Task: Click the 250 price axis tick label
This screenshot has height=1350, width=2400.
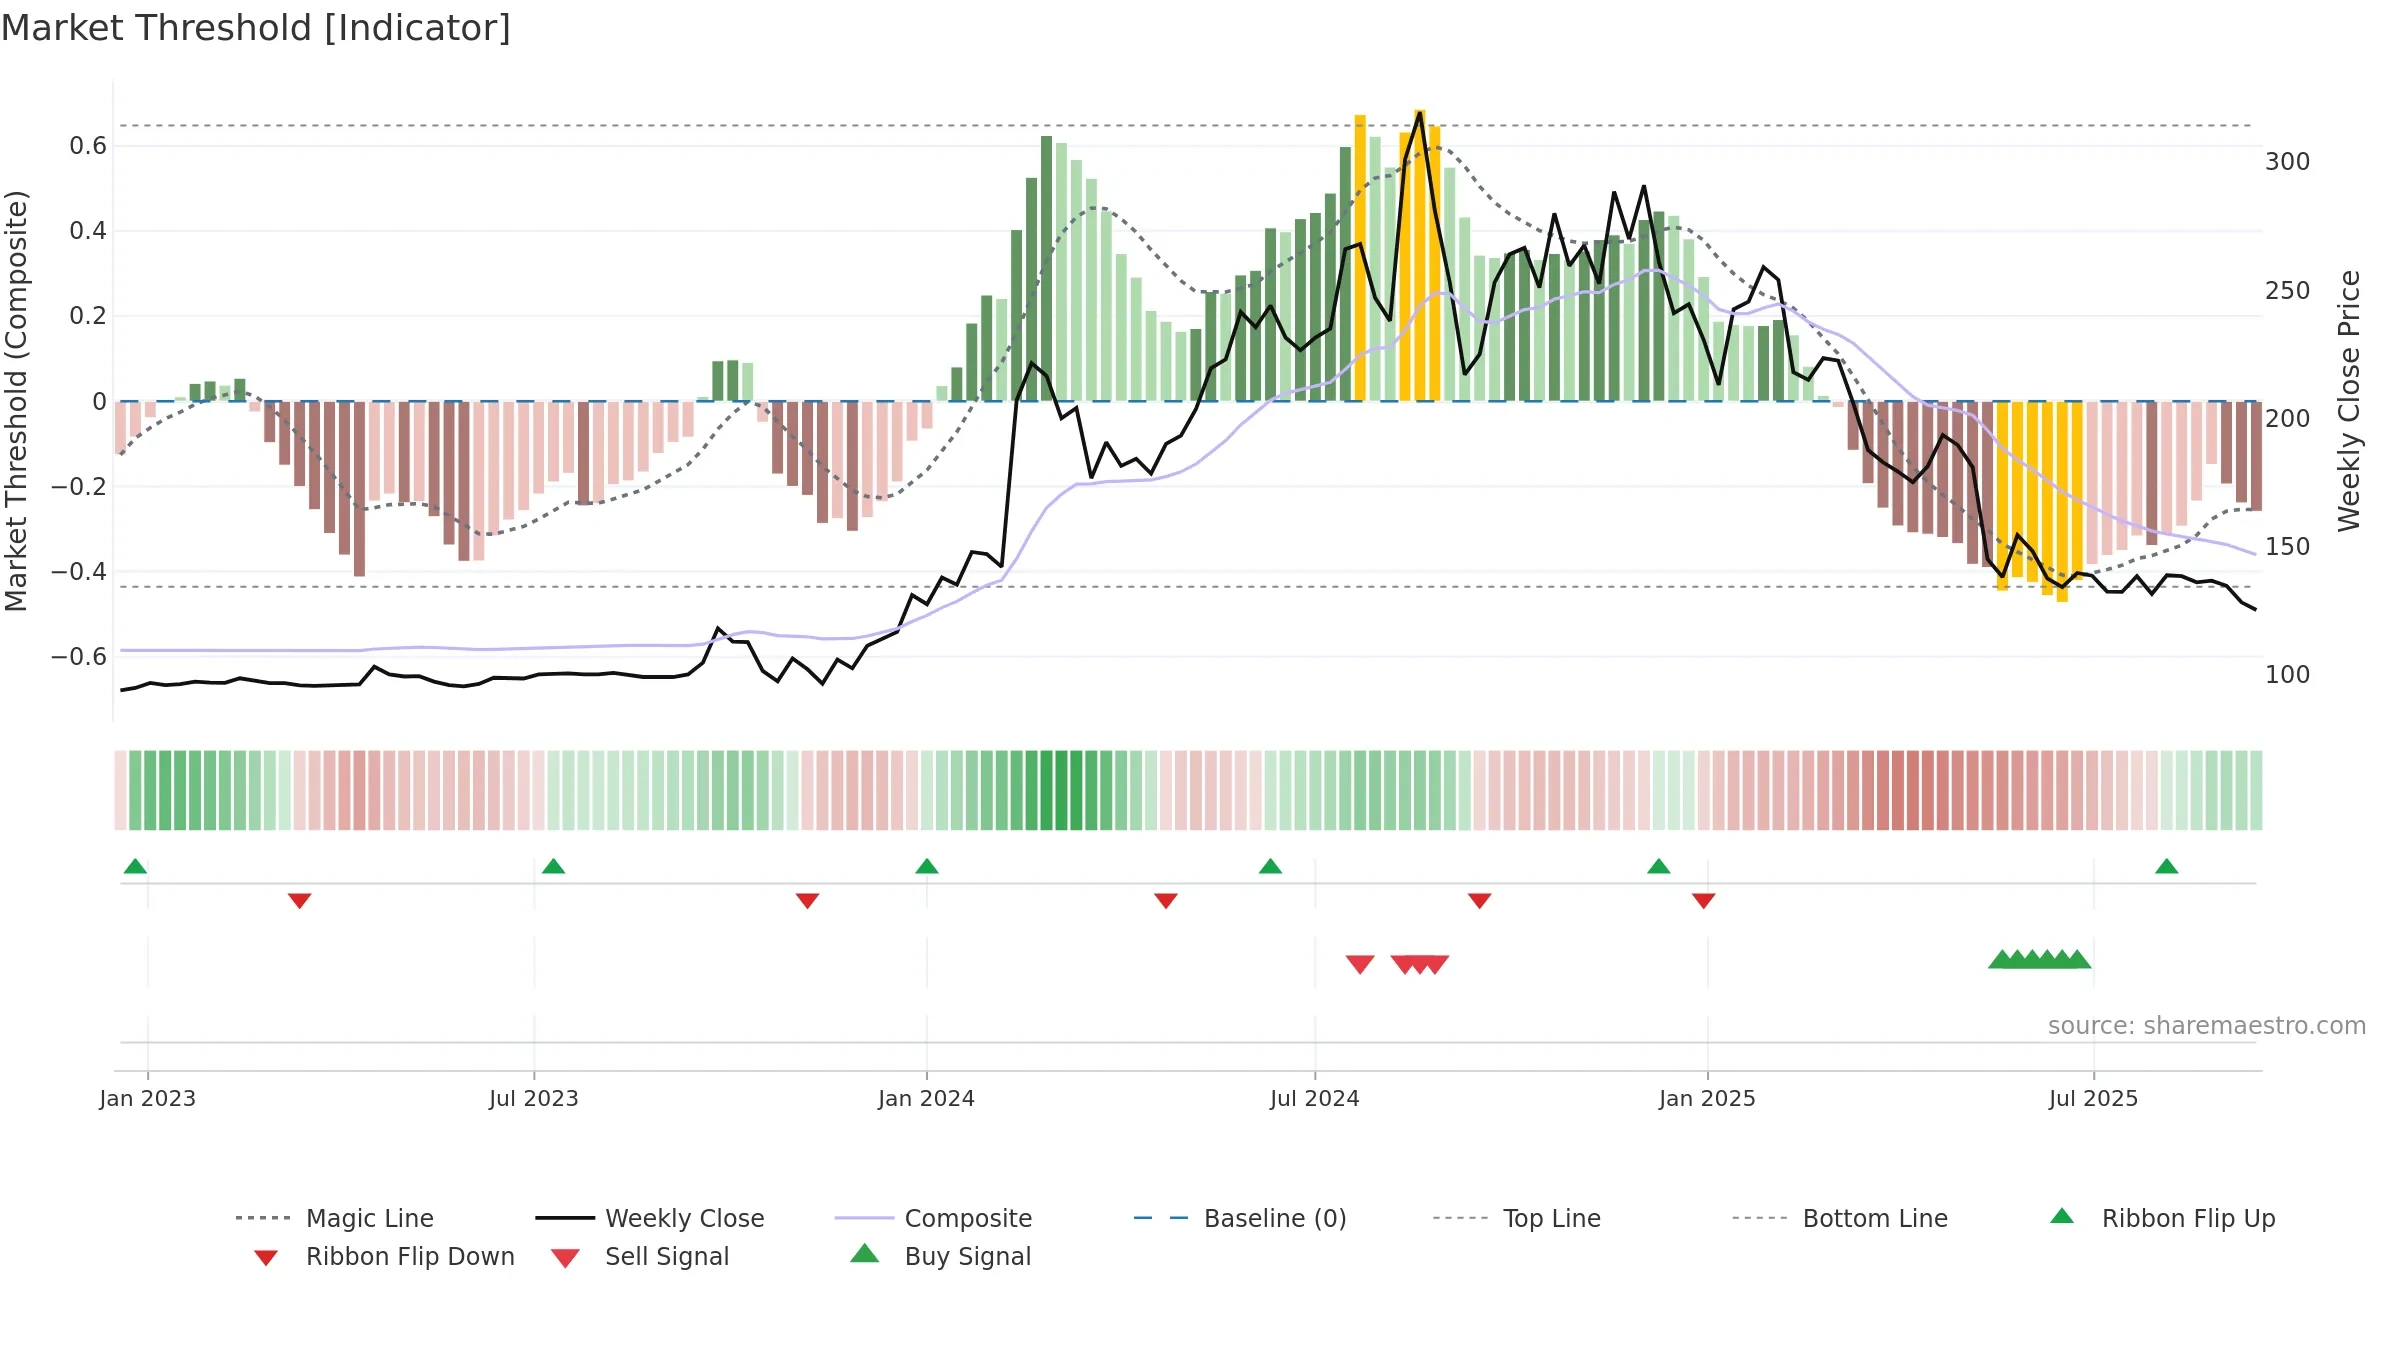Action: pos(2288,291)
